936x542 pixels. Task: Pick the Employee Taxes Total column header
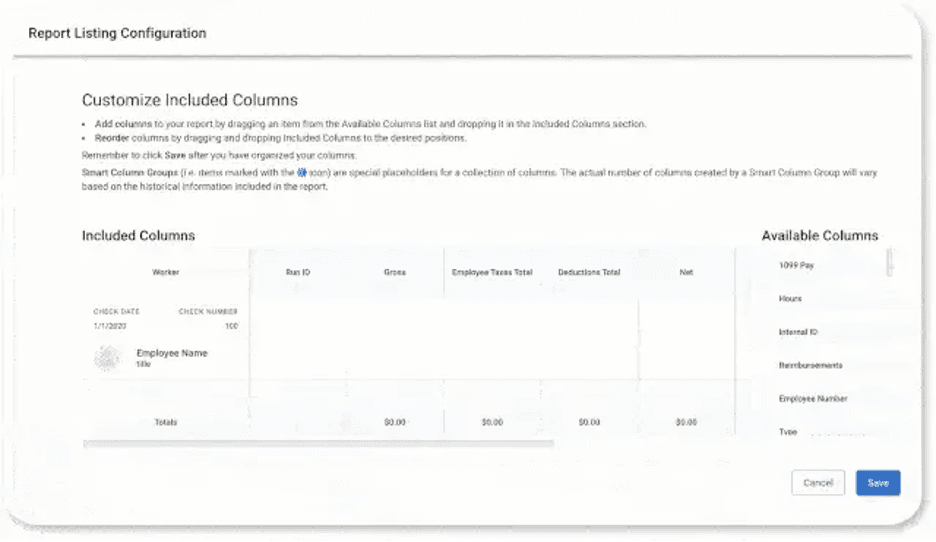[492, 272]
